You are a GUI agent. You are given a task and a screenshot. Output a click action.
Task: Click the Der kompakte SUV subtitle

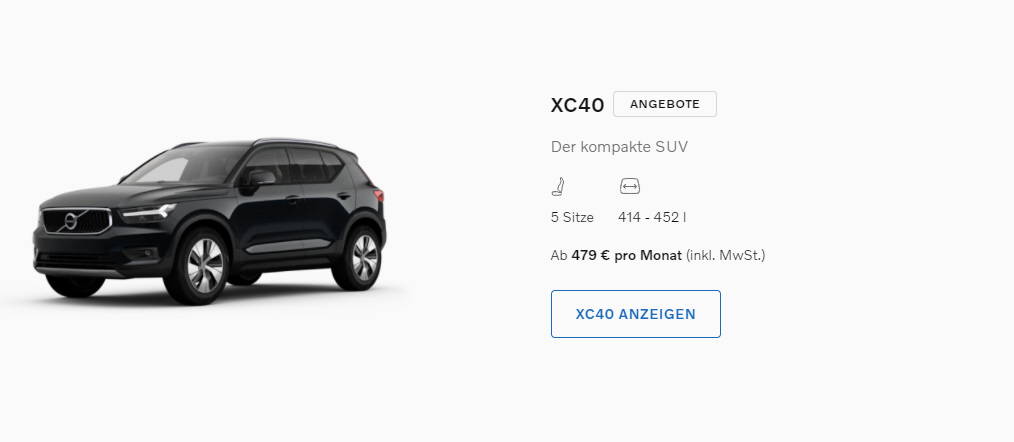620,147
